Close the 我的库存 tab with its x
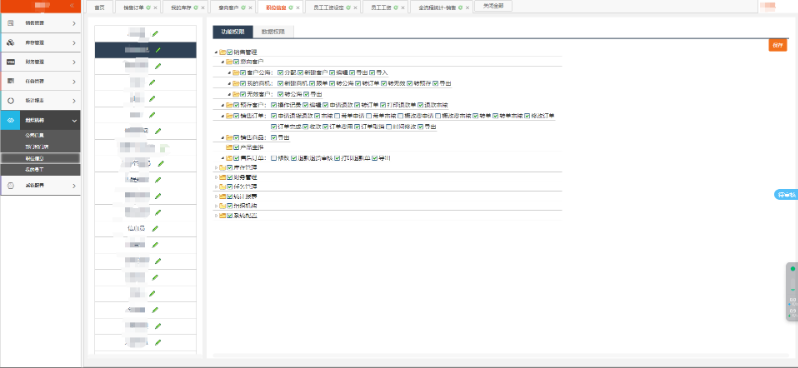798x368 pixels. coord(203,8)
